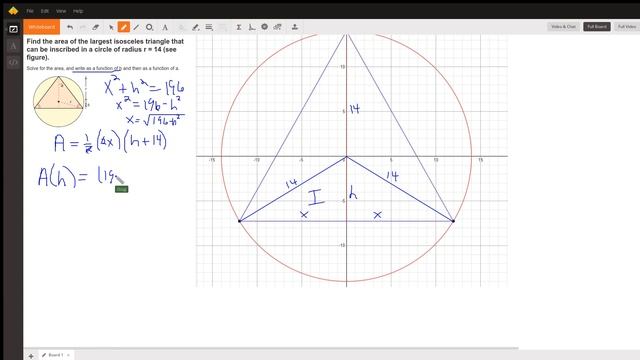640x360 pixels.
Task: Switch to Video & Chat layout
Action: pyautogui.click(x=563, y=27)
